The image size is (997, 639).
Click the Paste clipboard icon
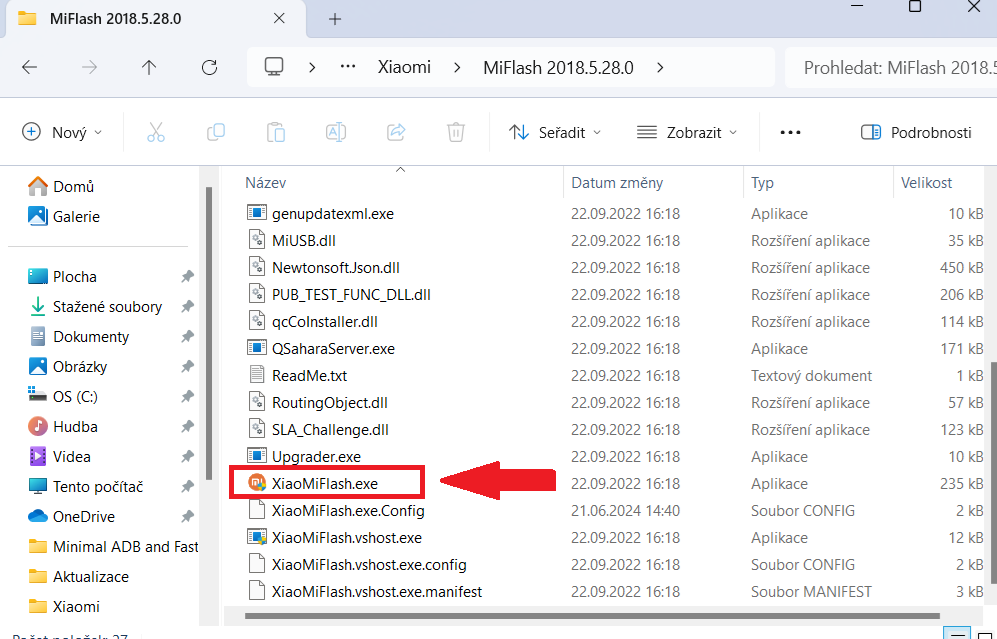pyautogui.click(x=275, y=132)
